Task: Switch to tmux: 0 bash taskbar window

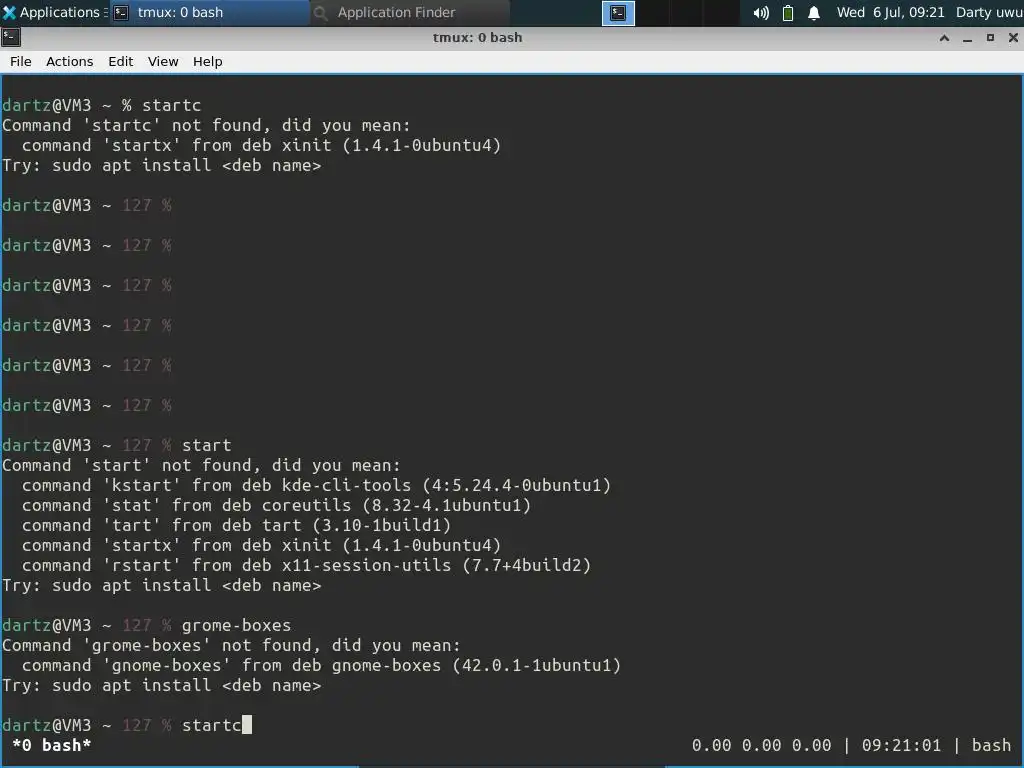Action: point(208,12)
